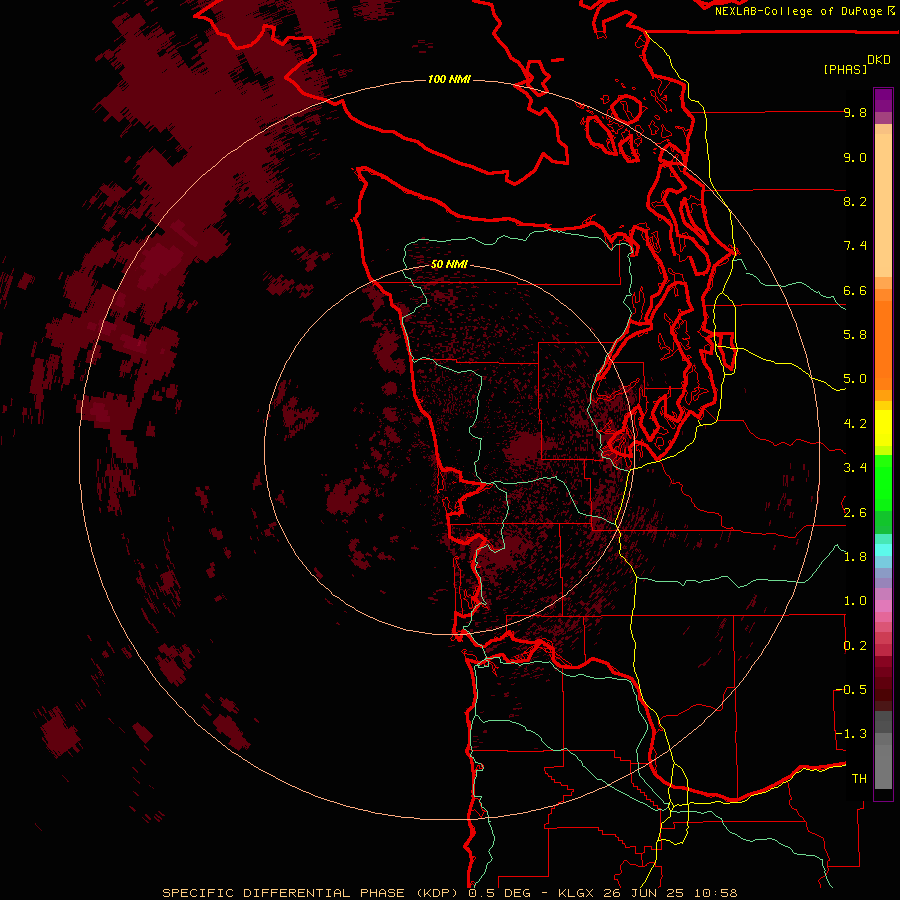Select the 4.2 value on the legend
Viewport: 900px width, 900px height.
(x=855, y=424)
